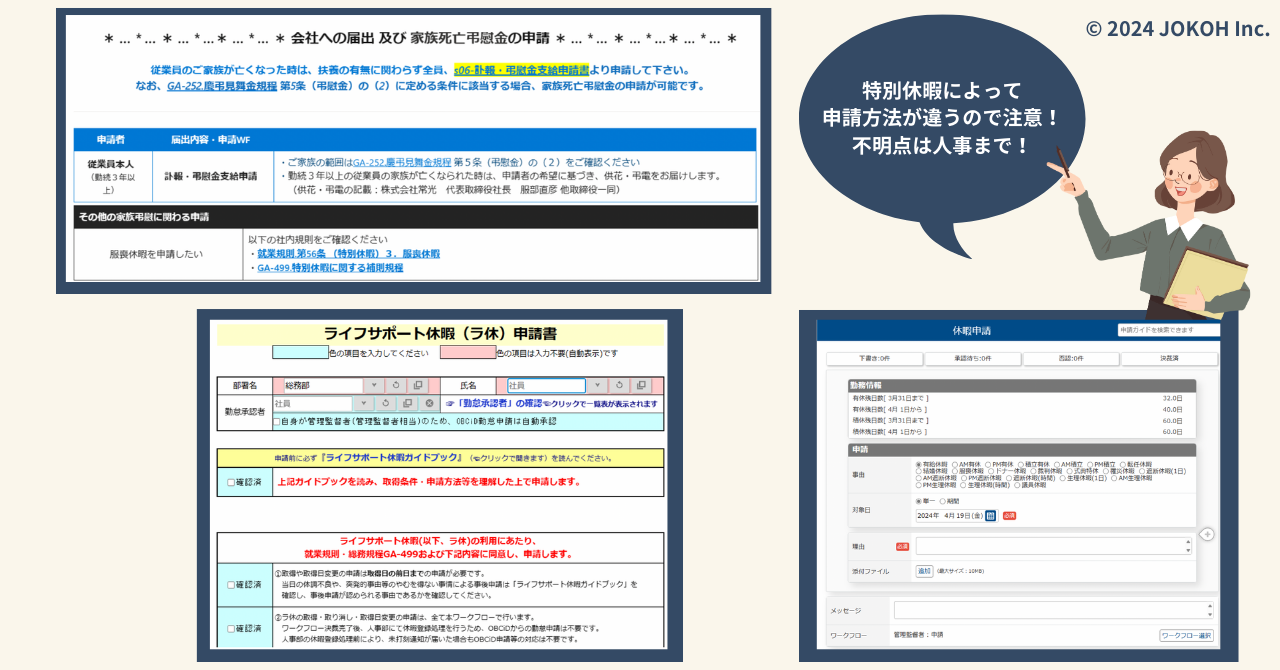
Task: Open 就業規則 第56条 服喪休暇 link
Action: (348, 254)
